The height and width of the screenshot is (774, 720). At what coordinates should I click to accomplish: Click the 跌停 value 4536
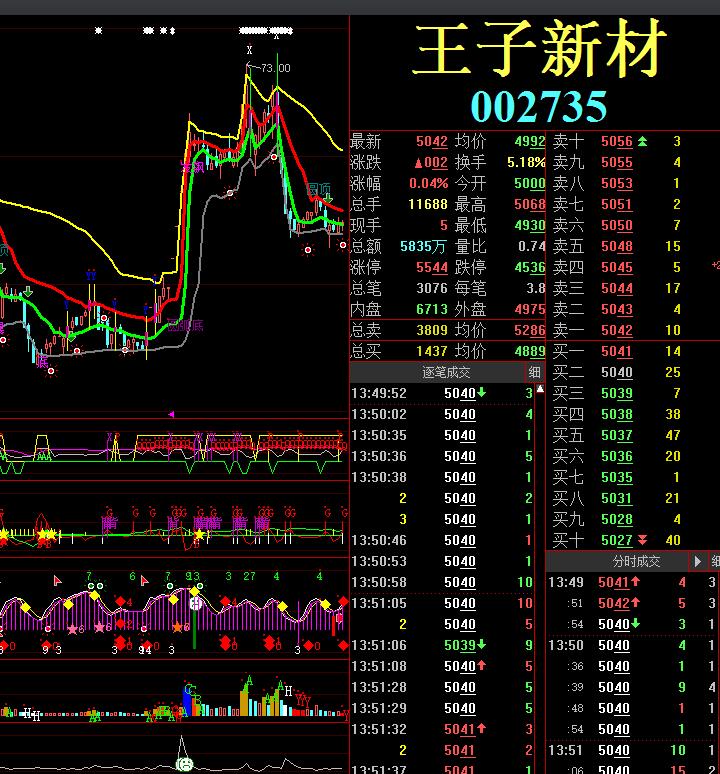pos(530,268)
